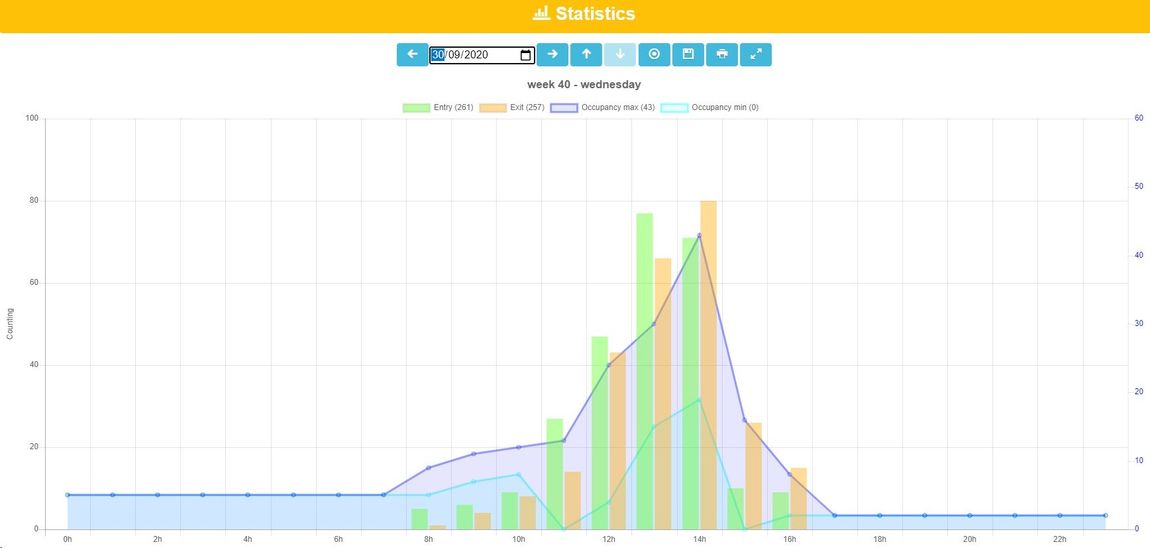Expand chart to fullscreen
Viewport: 1150px width, 548px height.
755,54
